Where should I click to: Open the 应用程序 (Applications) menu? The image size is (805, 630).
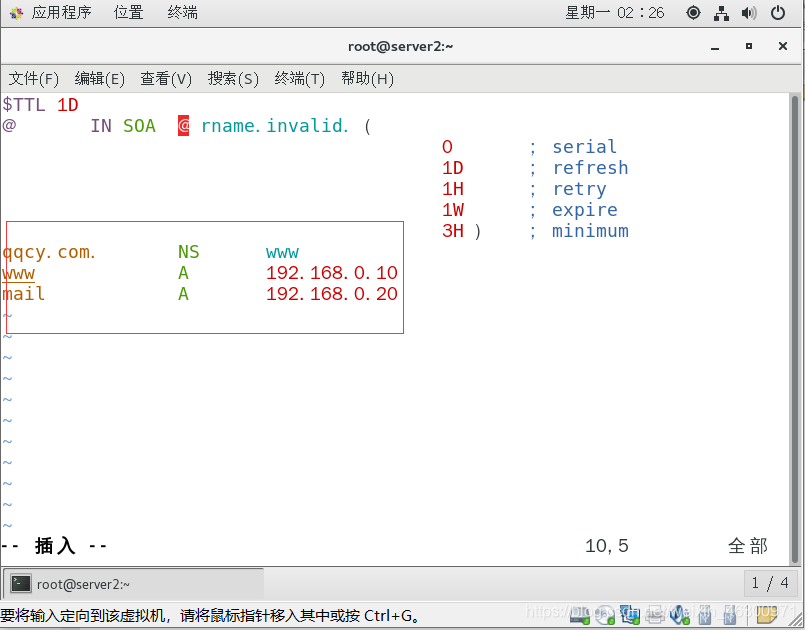point(61,12)
